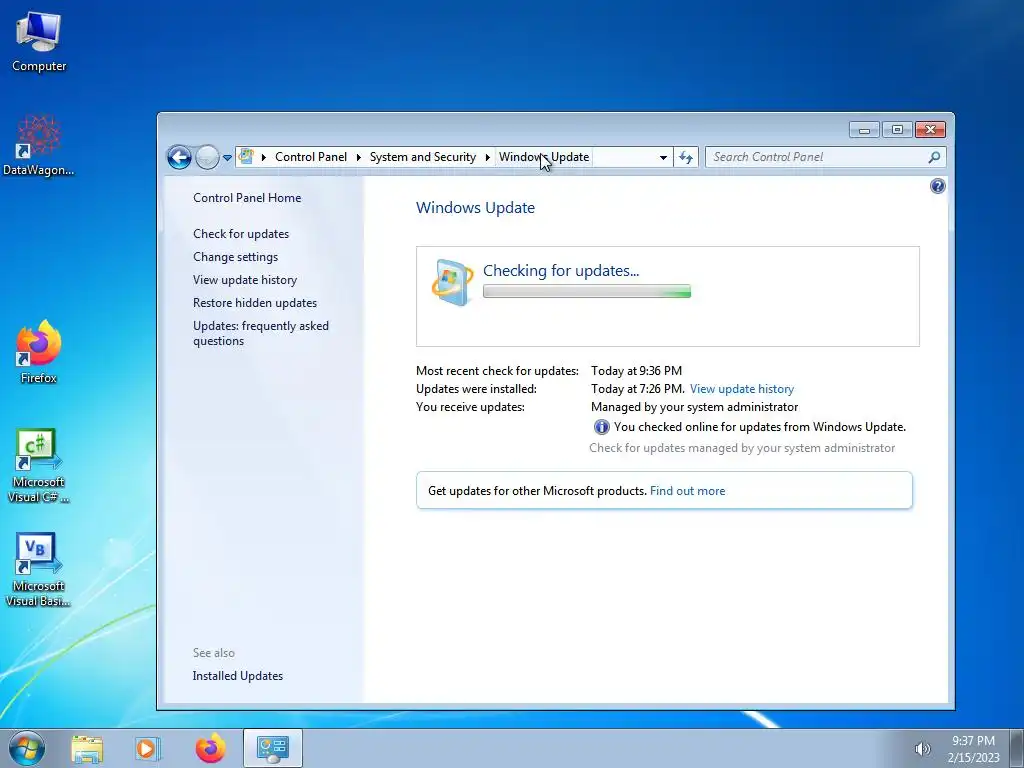Open the address bar history dropdown
The image size is (1024, 768).
(x=663, y=157)
